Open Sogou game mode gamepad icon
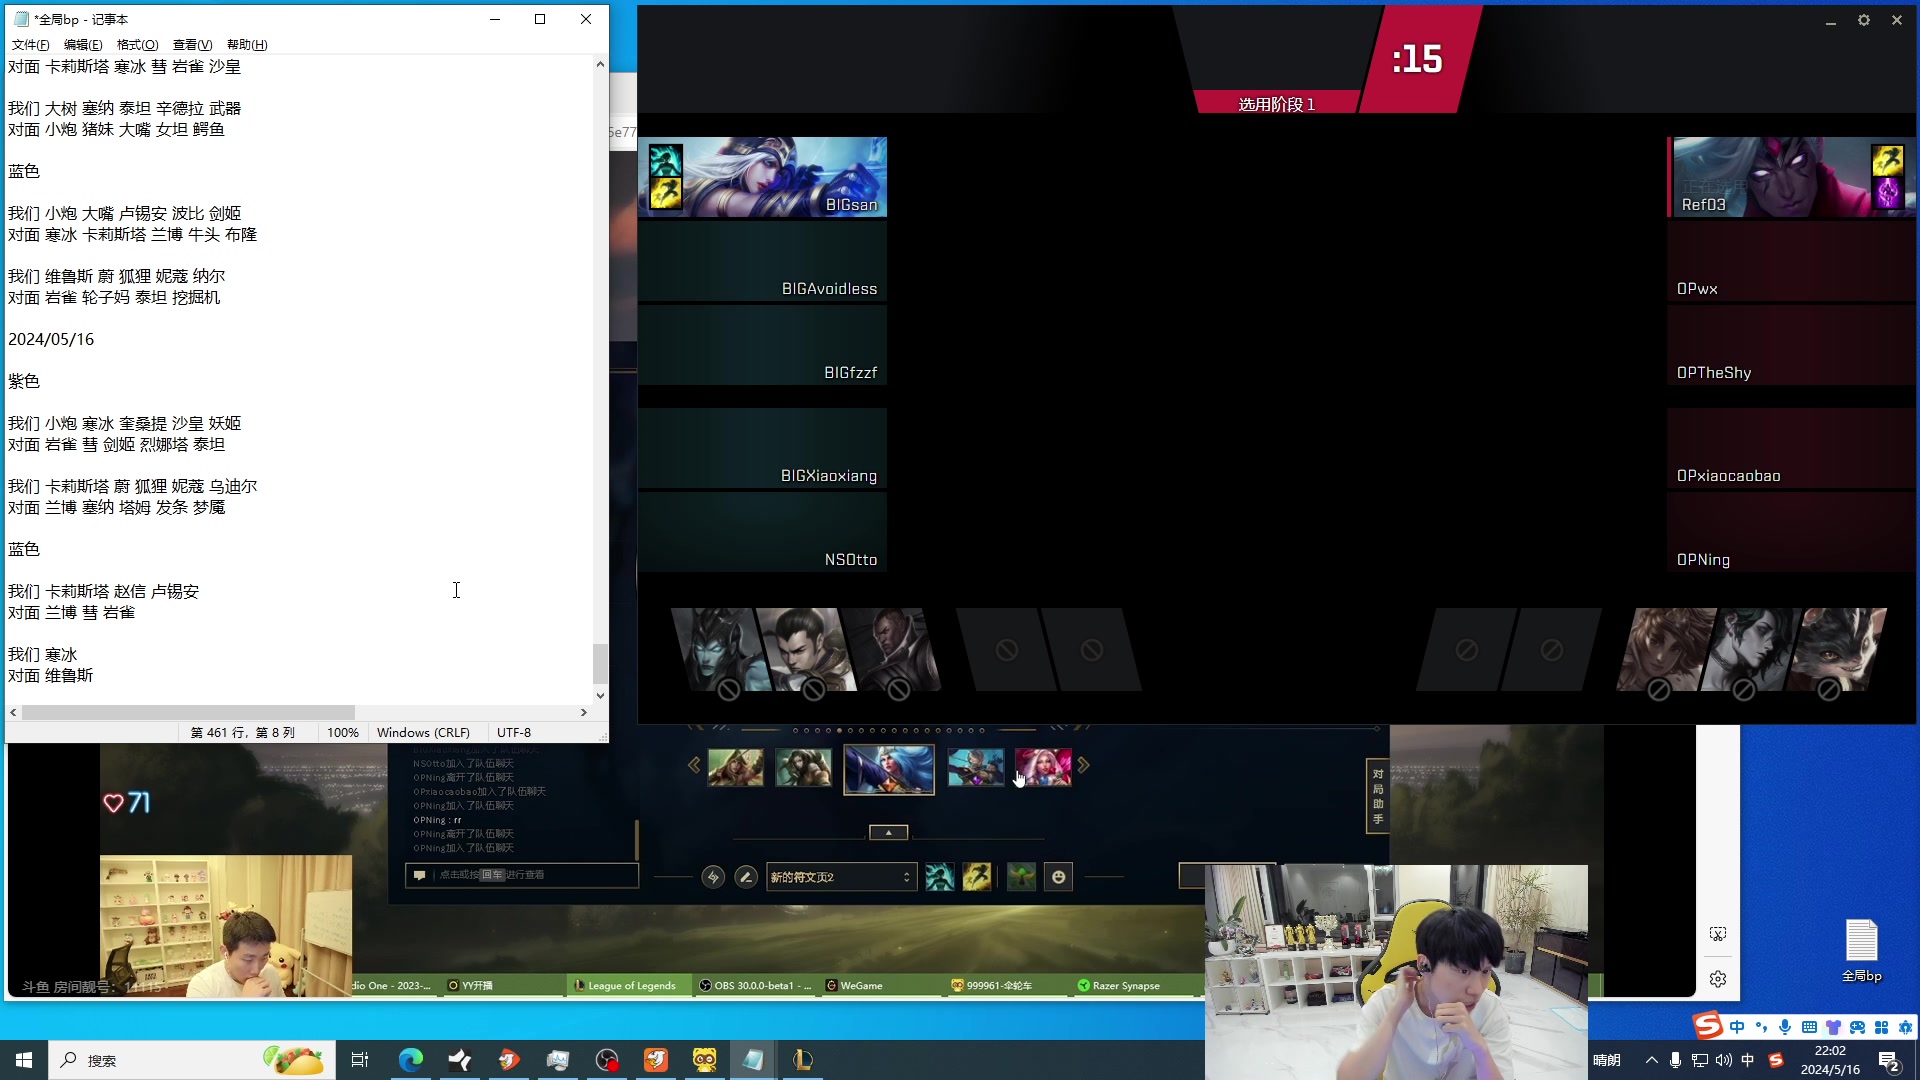 1857,1027
